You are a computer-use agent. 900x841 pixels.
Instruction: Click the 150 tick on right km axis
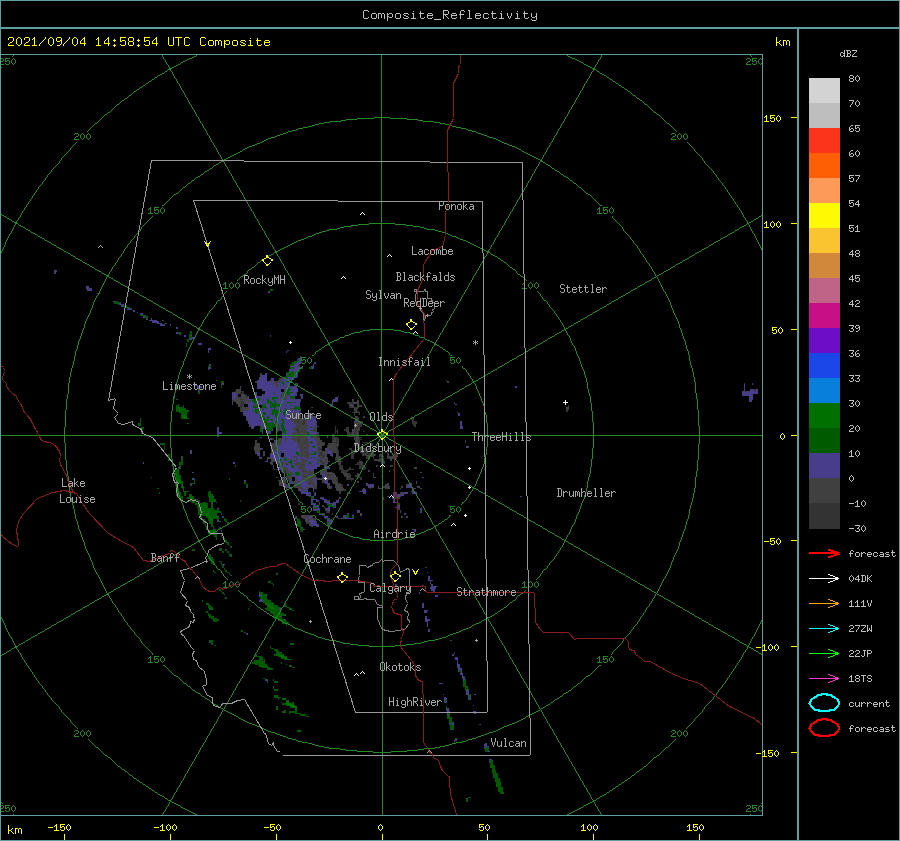pyautogui.click(x=772, y=118)
